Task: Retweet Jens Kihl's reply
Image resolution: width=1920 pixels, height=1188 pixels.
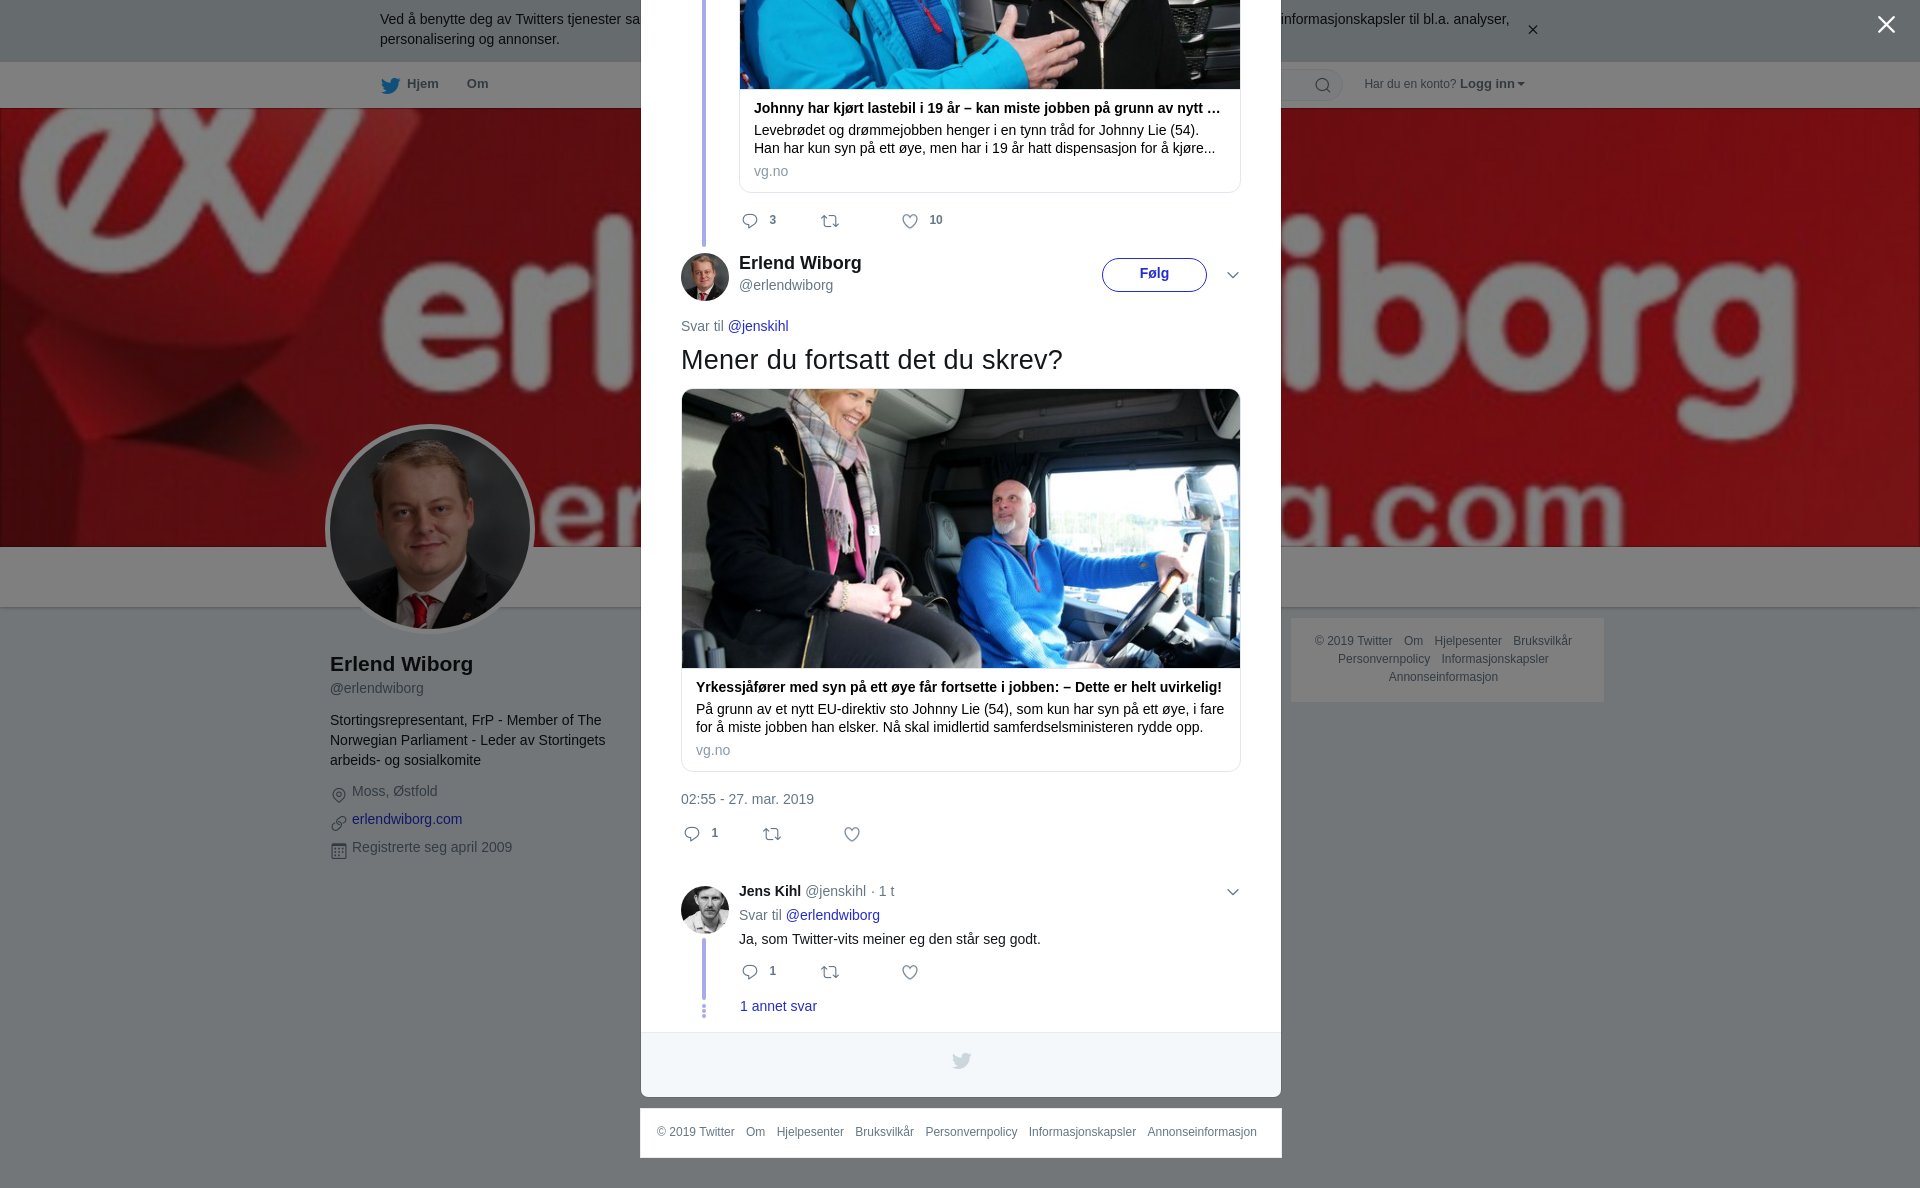Action: pyautogui.click(x=830, y=972)
